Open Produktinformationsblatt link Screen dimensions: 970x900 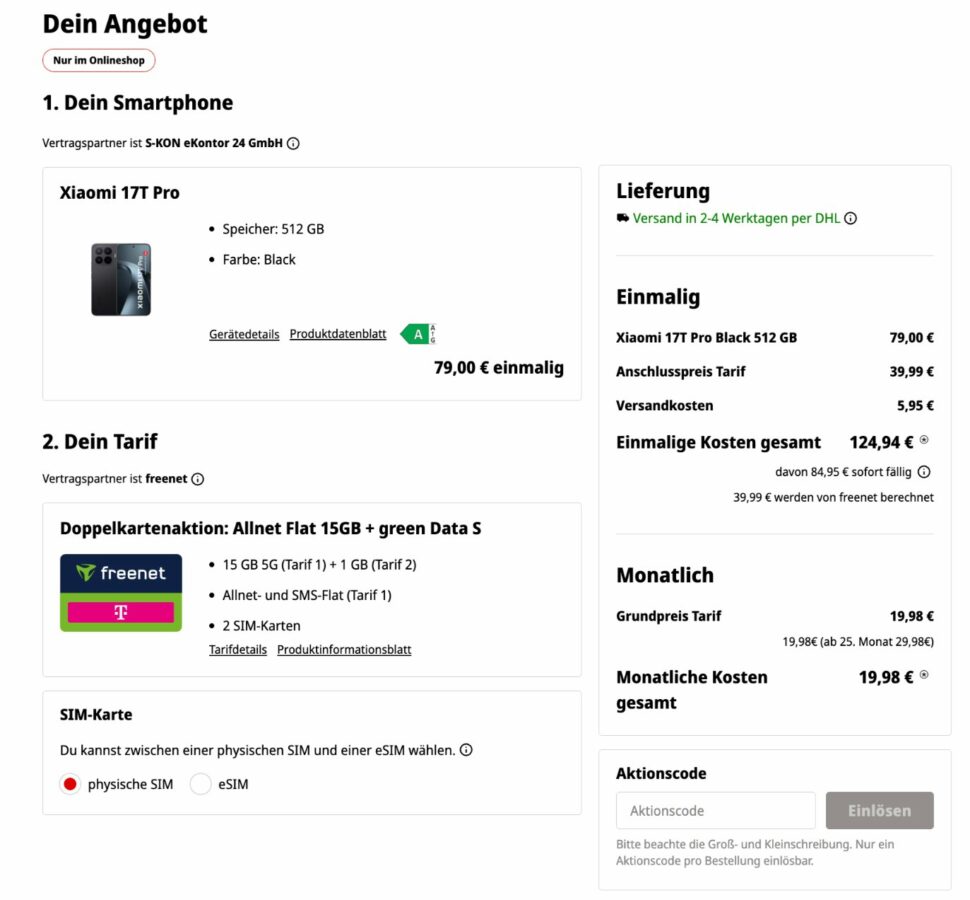[x=344, y=650]
